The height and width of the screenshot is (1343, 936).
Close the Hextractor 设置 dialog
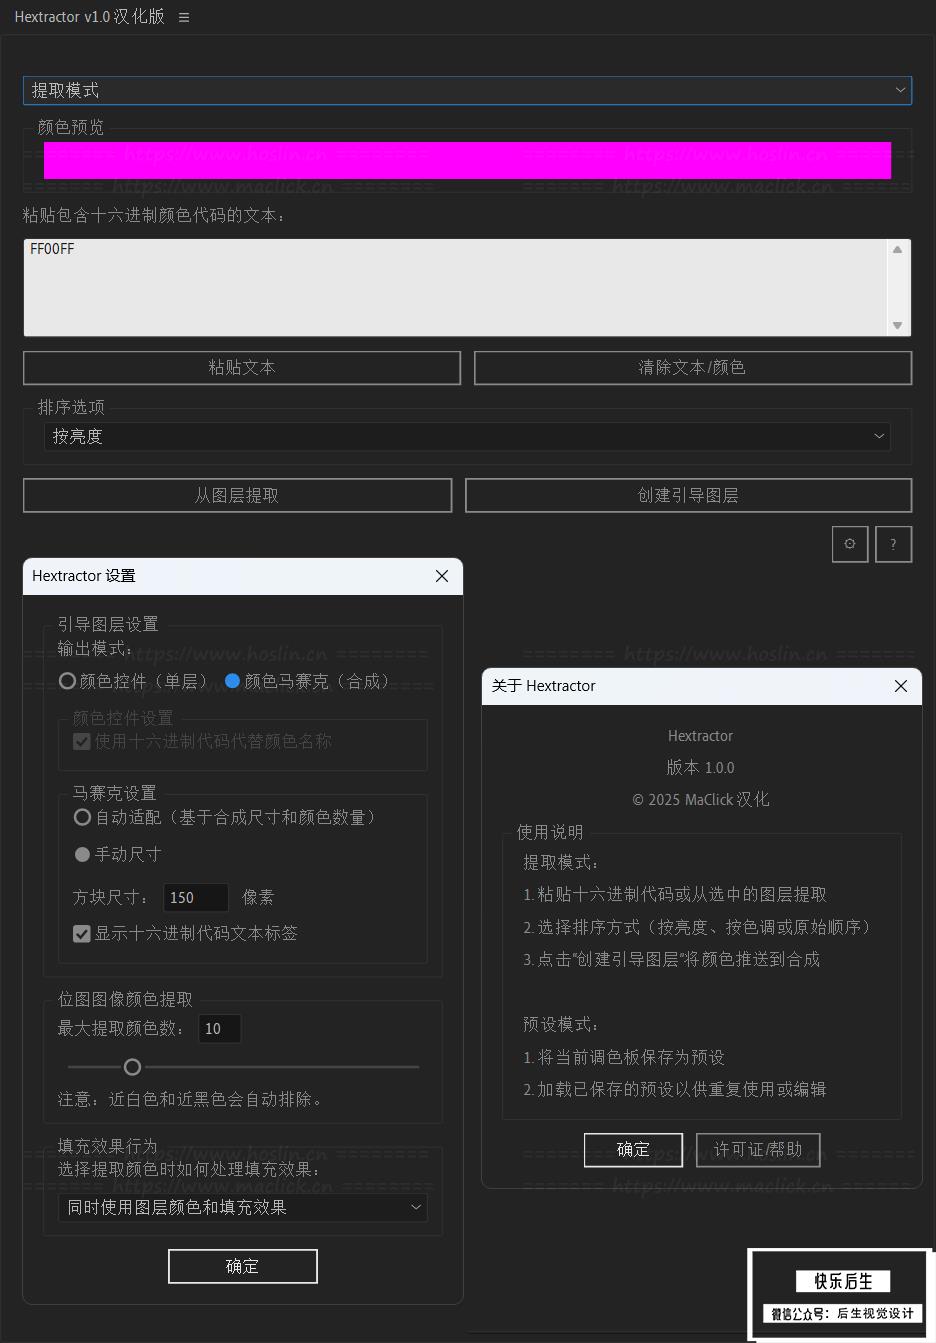click(442, 576)
